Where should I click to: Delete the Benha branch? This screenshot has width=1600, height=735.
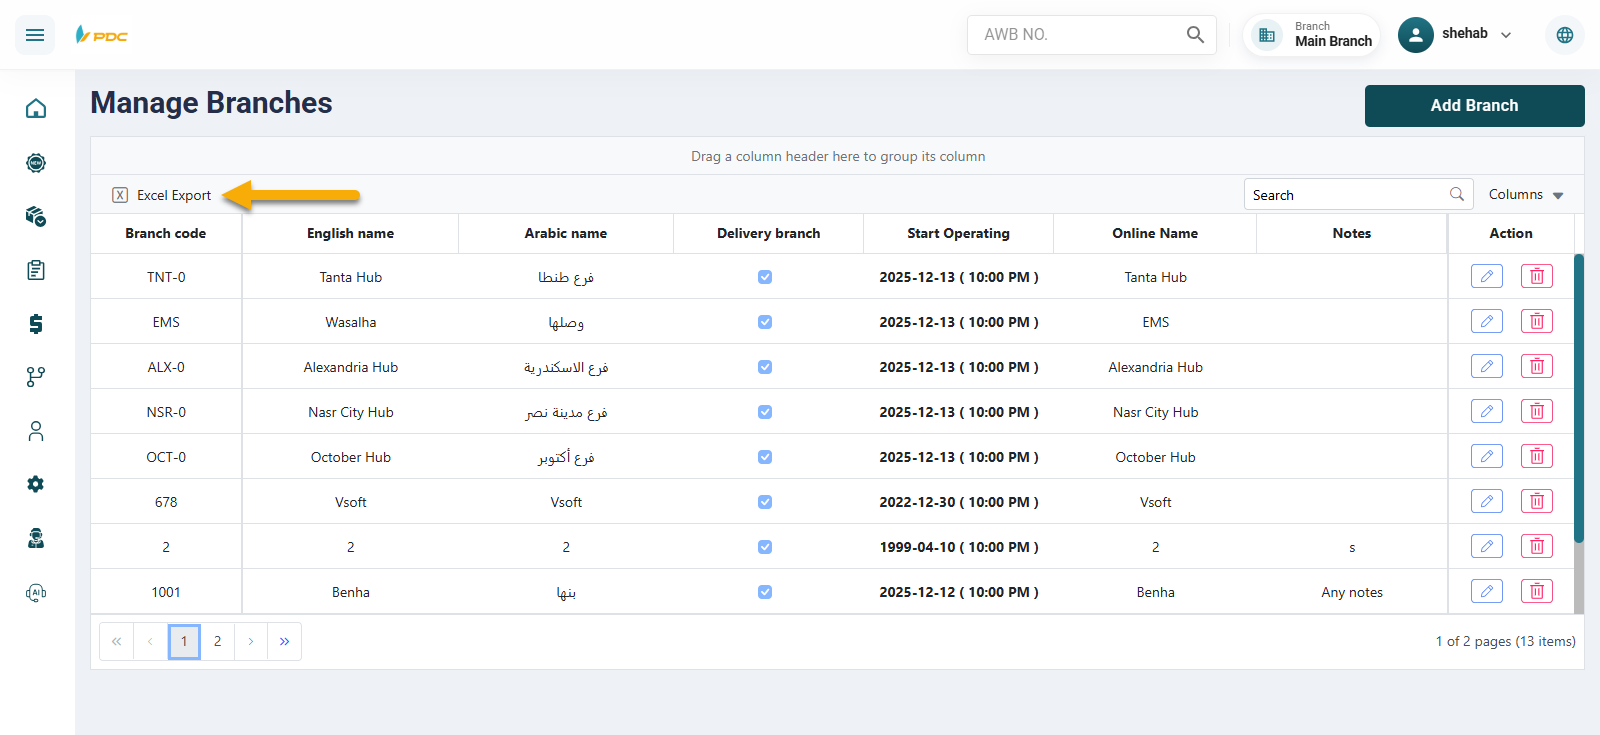pyautogui.click(x=1537, y=591)
